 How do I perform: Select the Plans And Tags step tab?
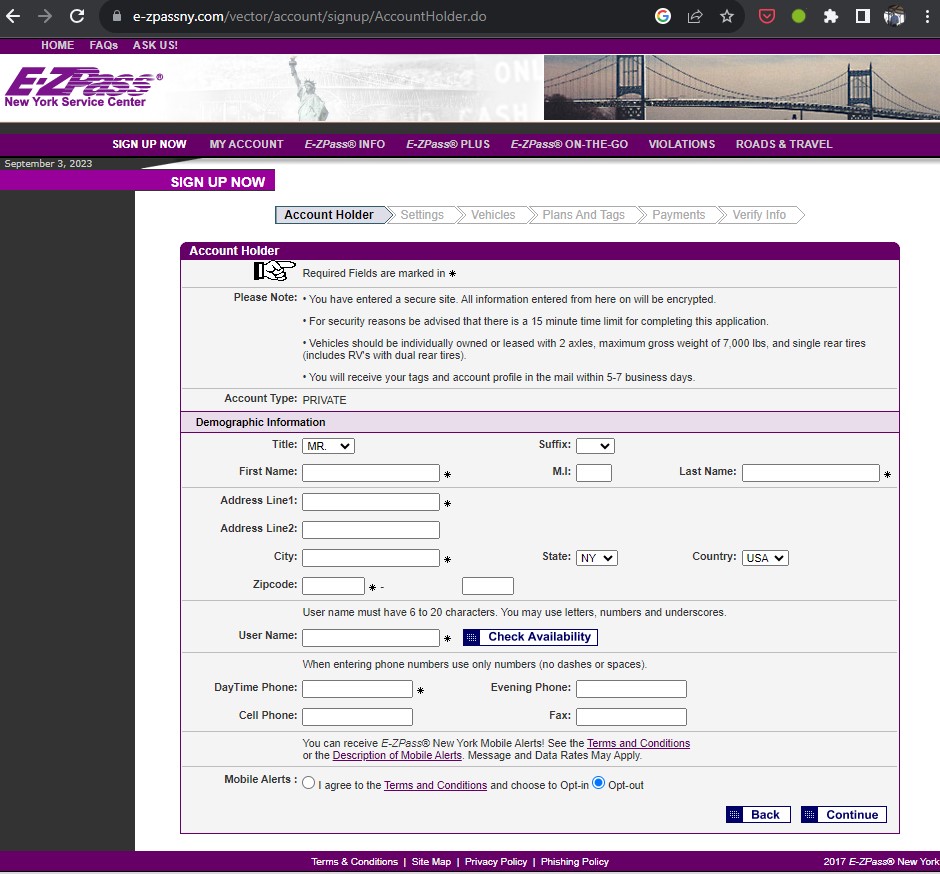(x=583, y=215)
